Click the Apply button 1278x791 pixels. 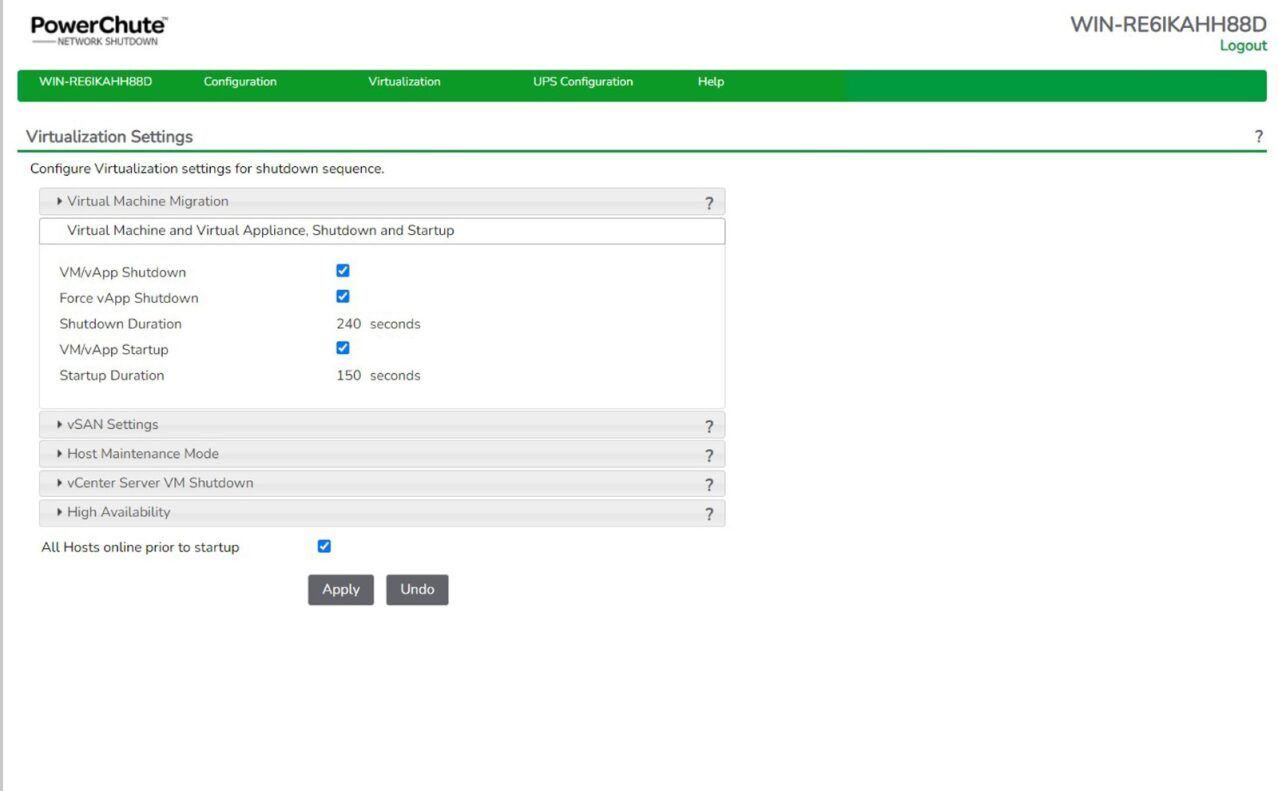(x=340, y=590)
